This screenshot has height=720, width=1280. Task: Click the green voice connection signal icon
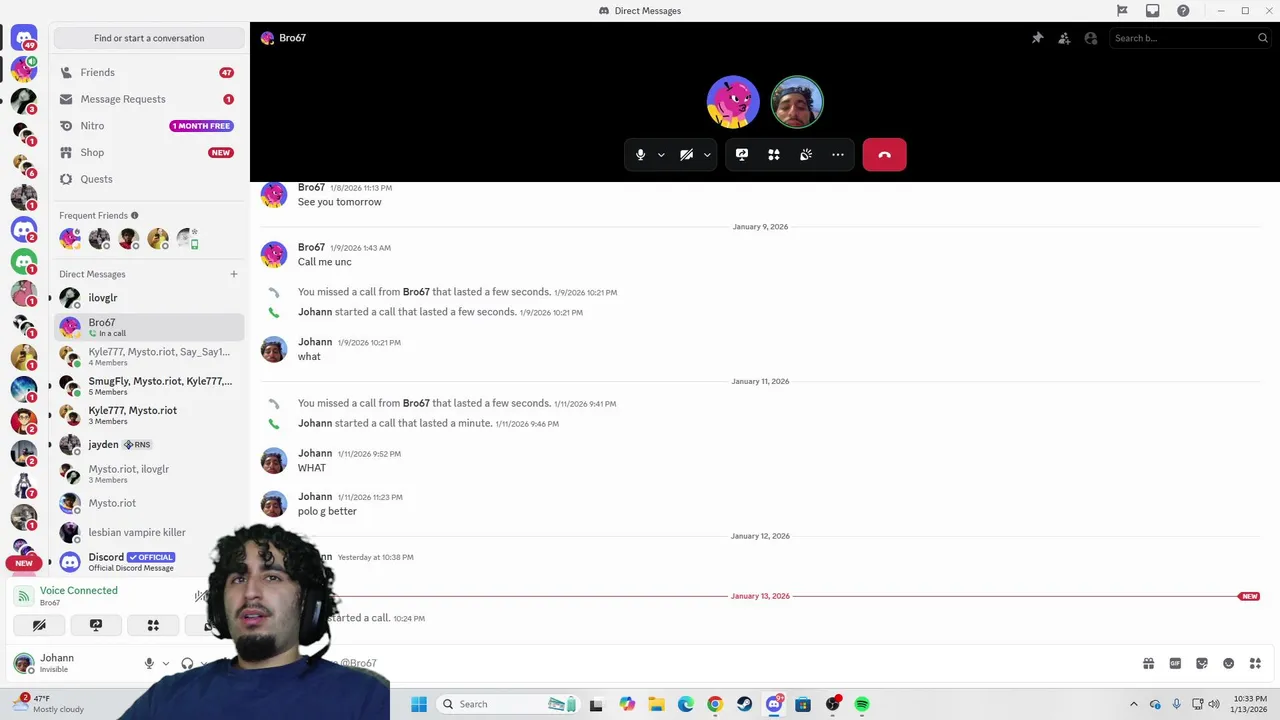(24, 596)
